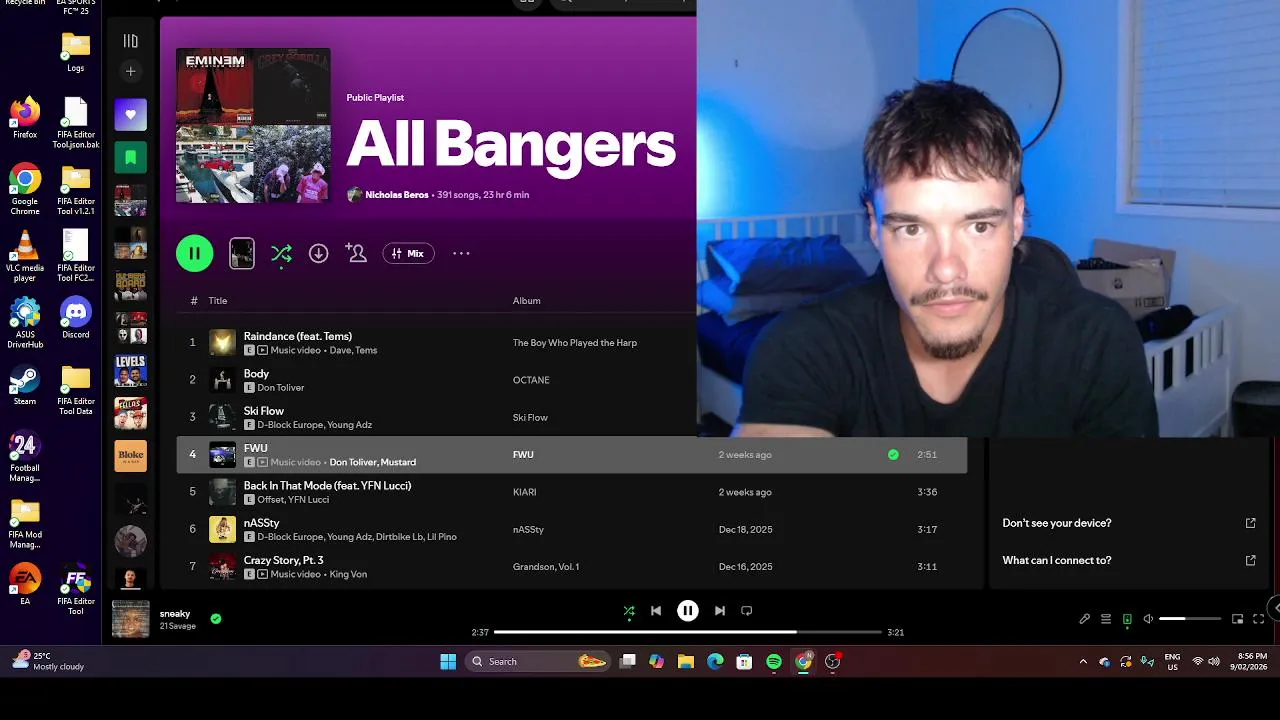Pause the All Bangers playlist green button
Screen dimensions: 1280x720
click(195, 253)
